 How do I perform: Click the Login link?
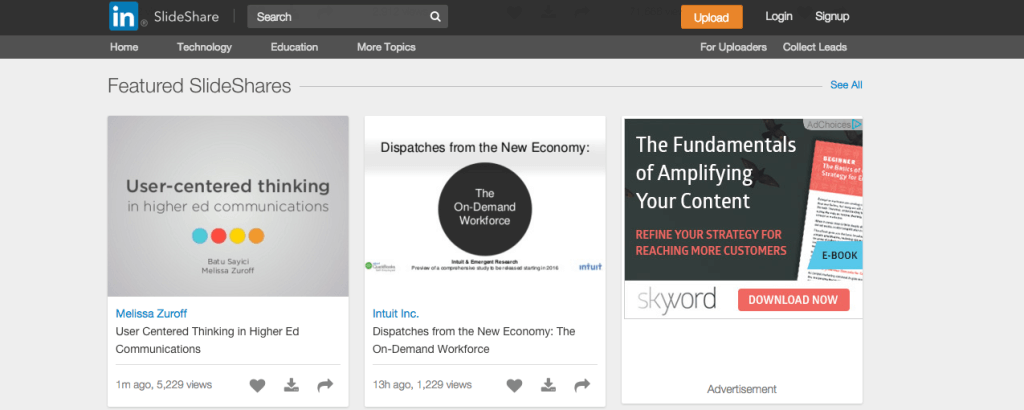coord(779,16)
